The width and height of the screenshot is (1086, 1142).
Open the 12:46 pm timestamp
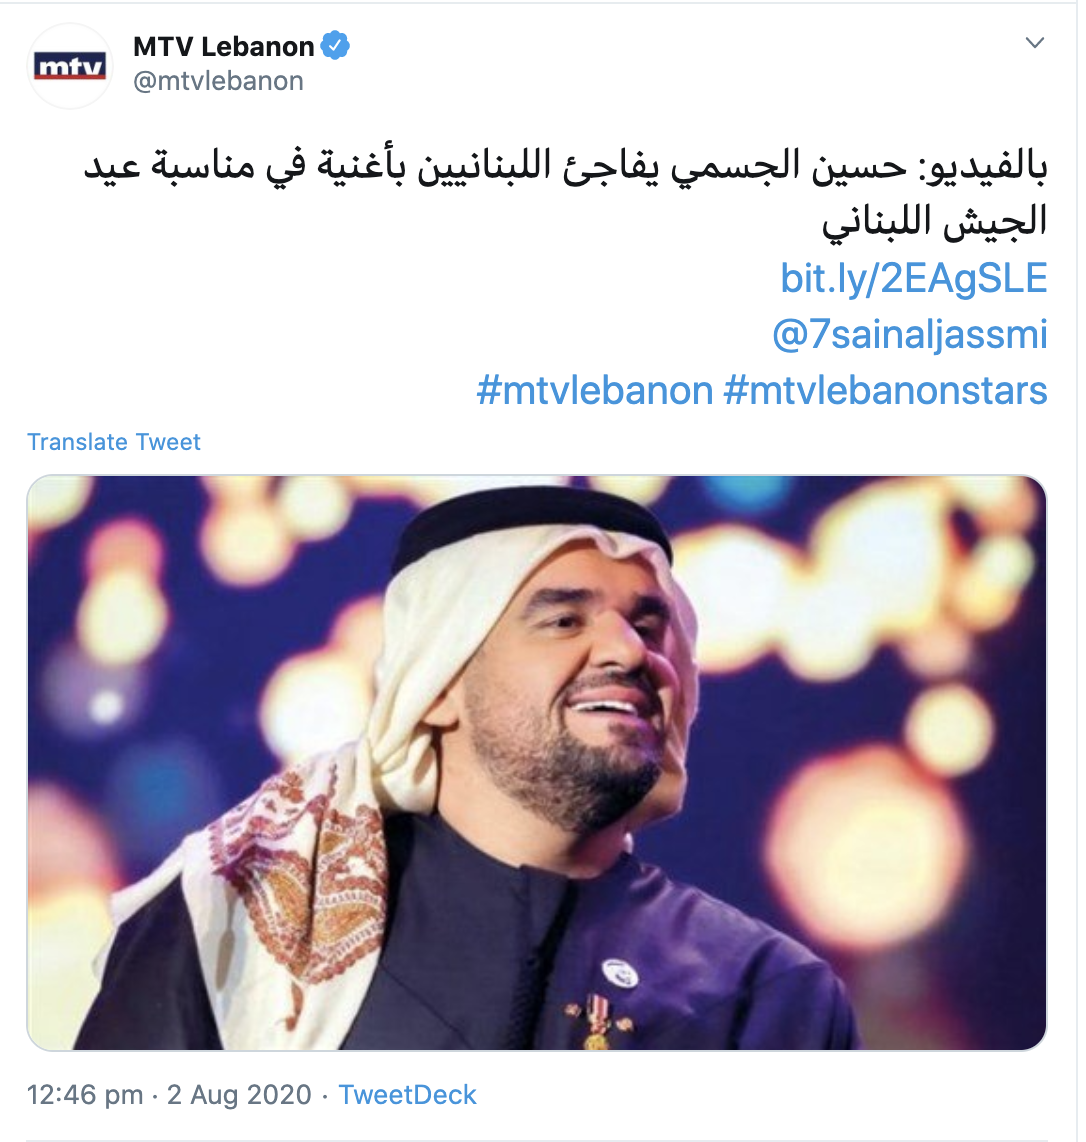pos(84,1095)
